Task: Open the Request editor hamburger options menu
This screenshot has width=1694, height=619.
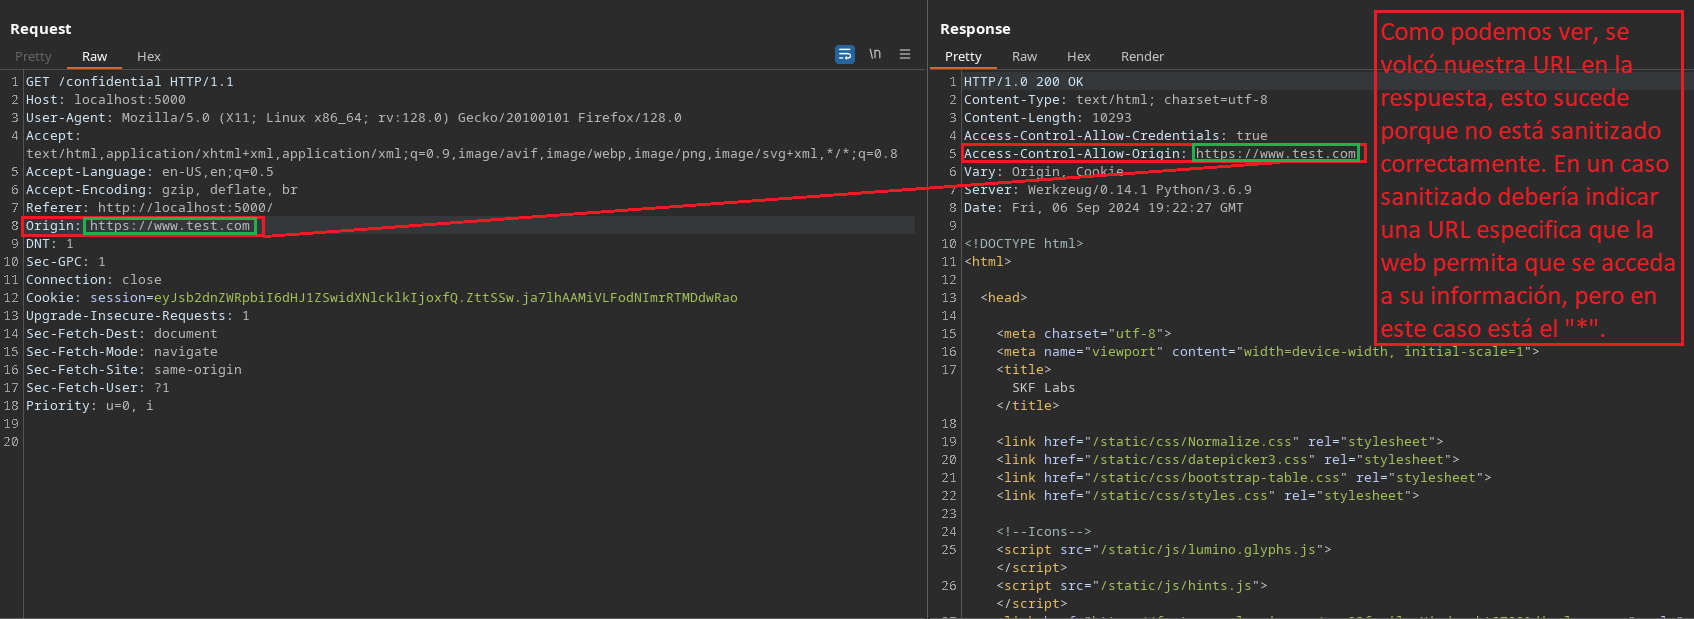Action: pos(905,54)
